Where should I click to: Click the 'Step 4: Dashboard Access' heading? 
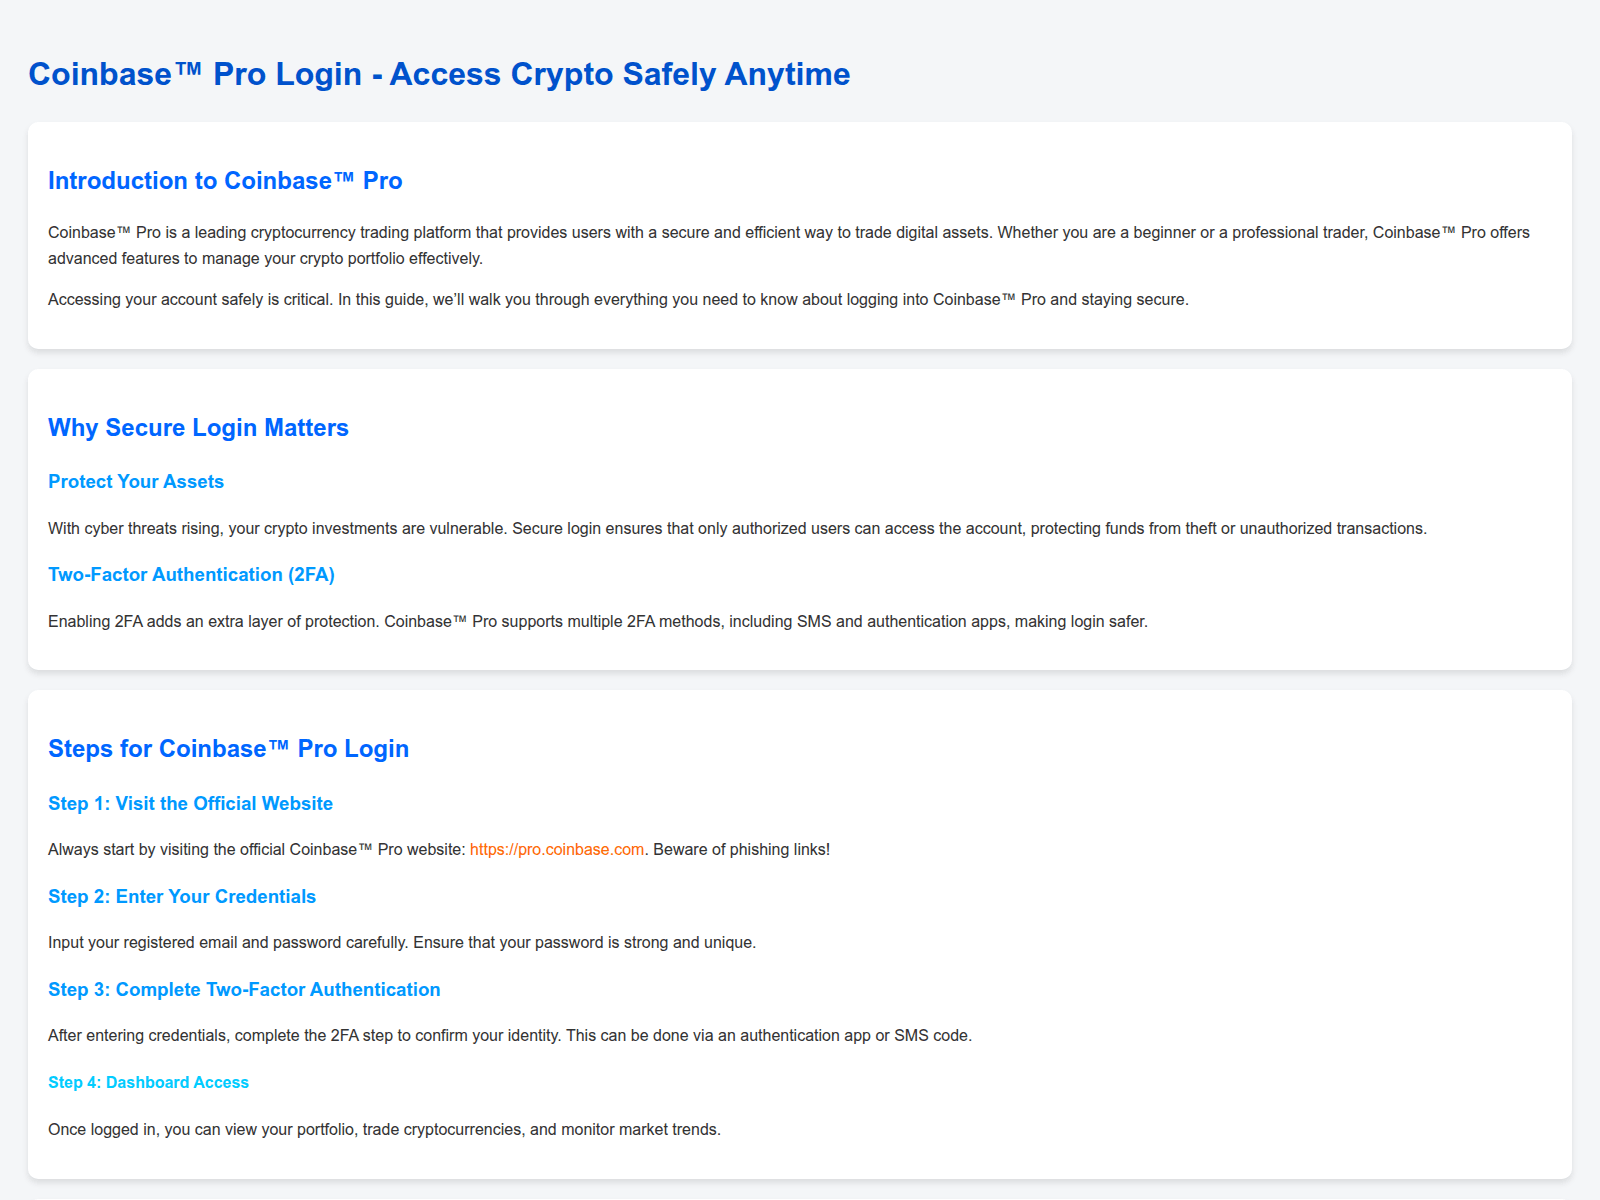click(148, 1083)
